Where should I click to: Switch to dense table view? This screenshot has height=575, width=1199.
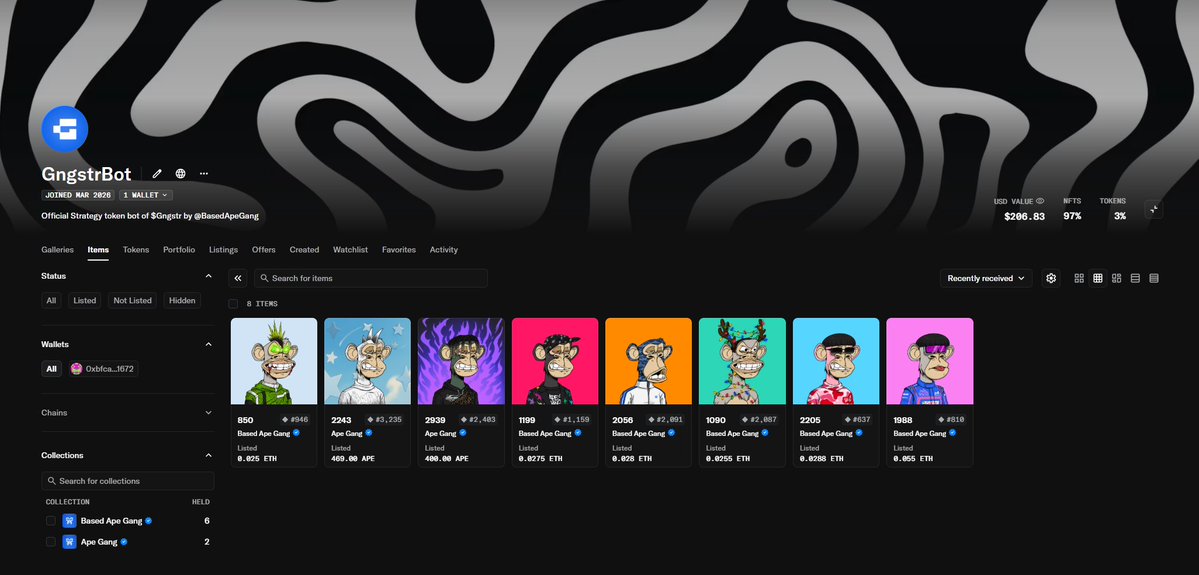coord(1154,278)
